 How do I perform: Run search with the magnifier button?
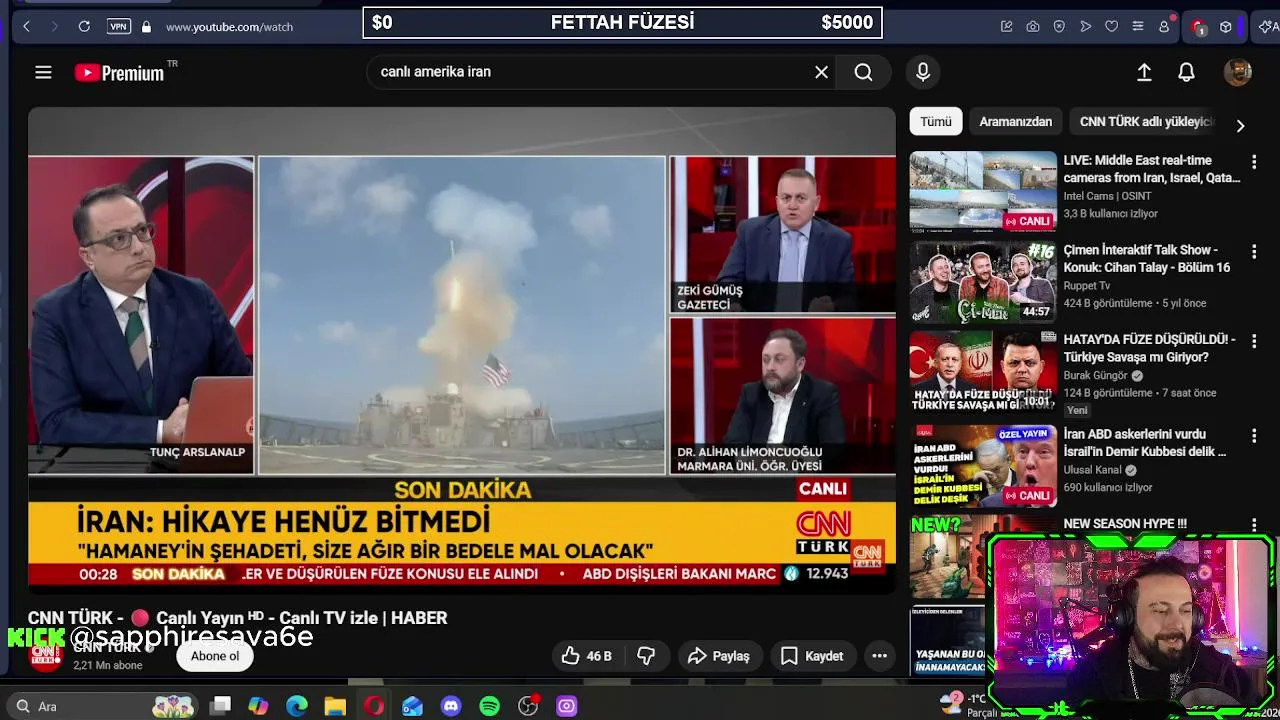[863, 72]
